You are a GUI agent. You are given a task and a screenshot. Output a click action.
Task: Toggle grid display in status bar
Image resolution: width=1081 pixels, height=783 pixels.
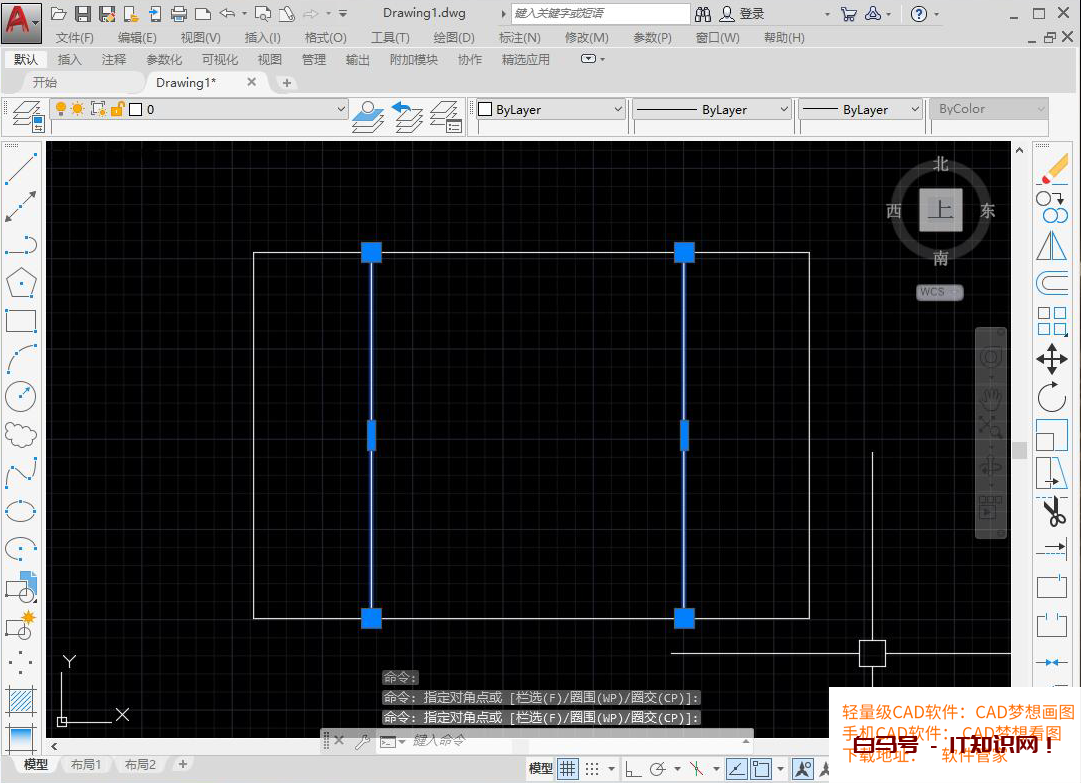tap(568, 768)
